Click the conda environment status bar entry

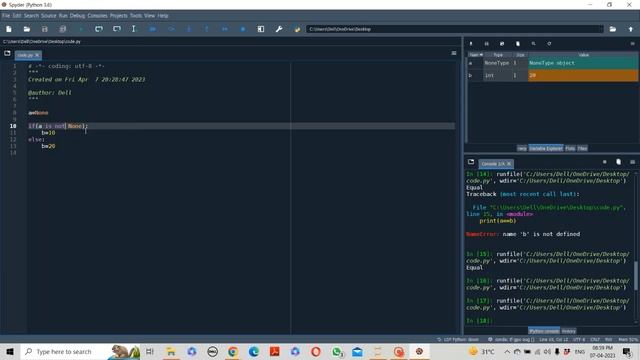click(x=511, y=339)
